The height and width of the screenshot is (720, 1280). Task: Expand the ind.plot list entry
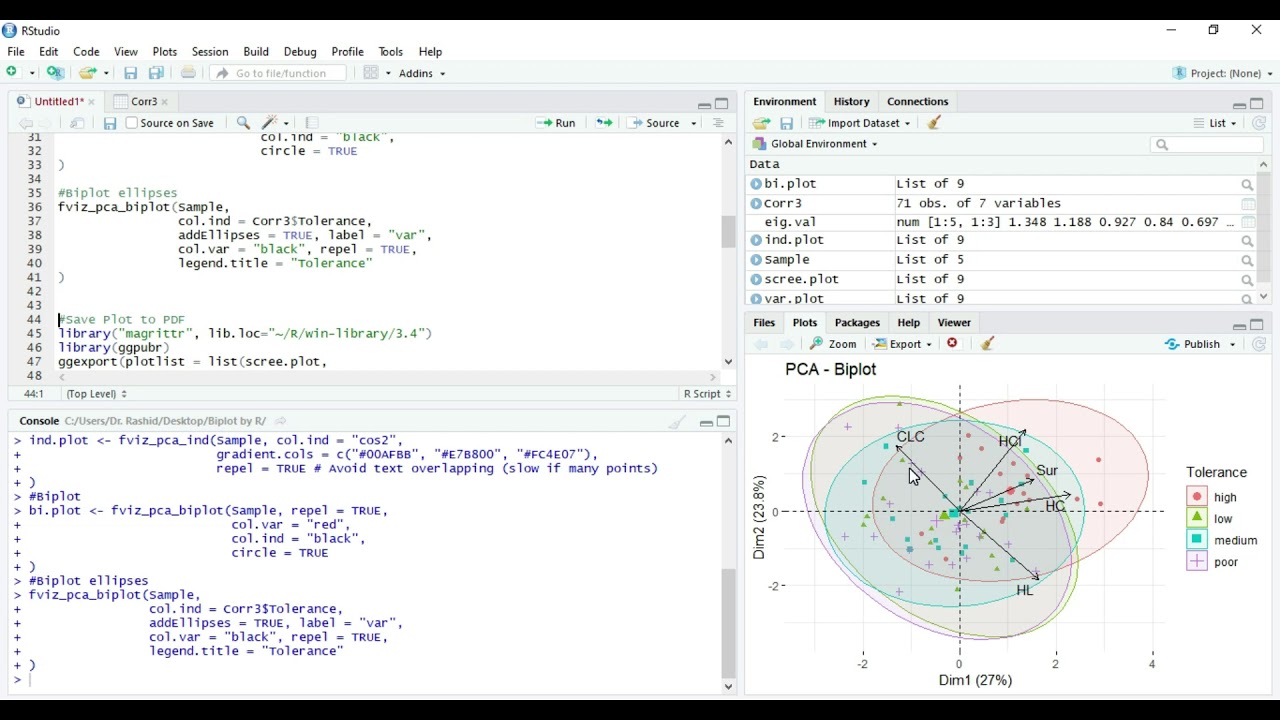click(x=756, y=241)
